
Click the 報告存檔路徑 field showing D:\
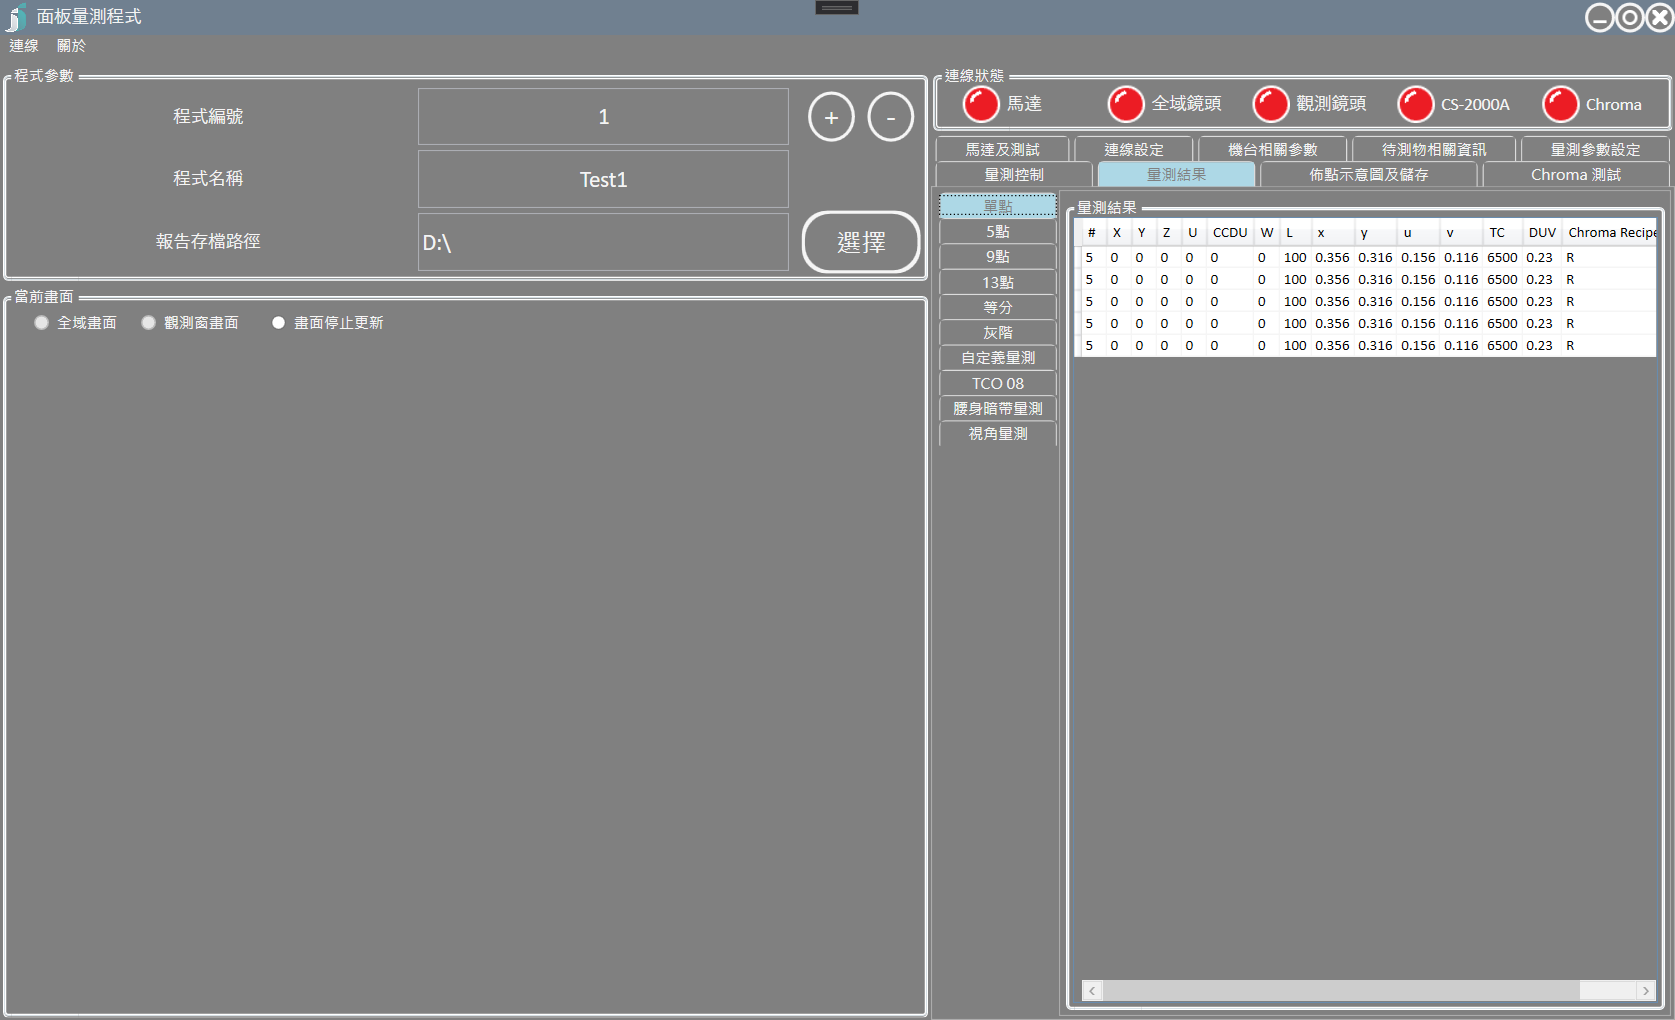(603, 243)
